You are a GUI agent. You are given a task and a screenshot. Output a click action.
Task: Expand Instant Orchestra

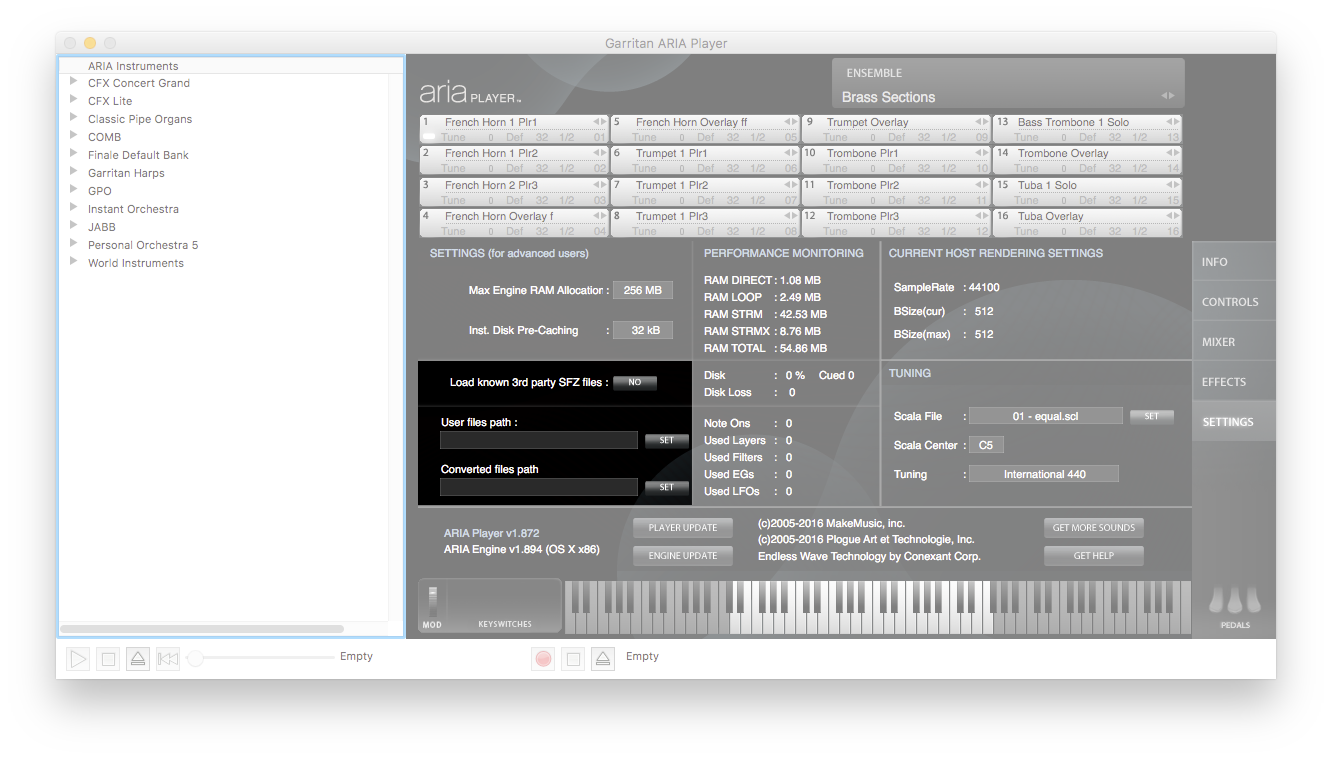click(74, 209)
